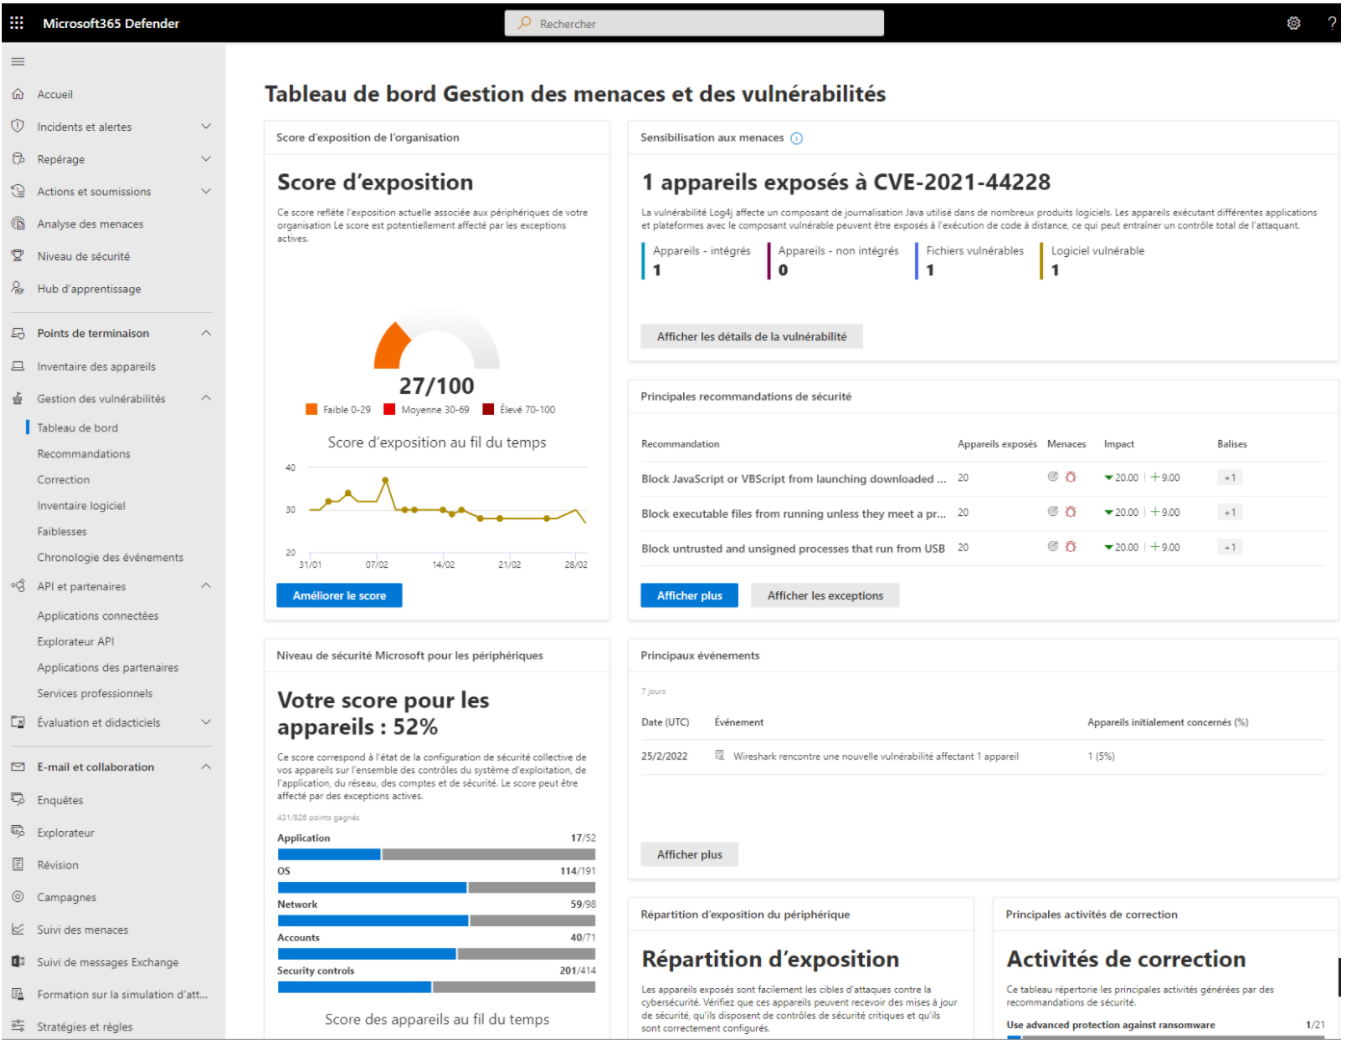The width and height of the screenshot is (1347, 1046).
Task: Open the help question mark icon
Action: tap(1332, 23)
